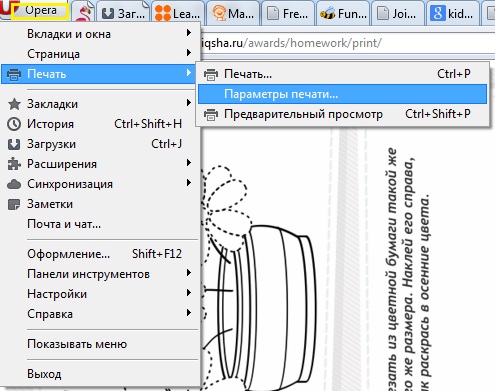Click the bee icon on Fun... tab
Screen dimensions: 495x391
pyautogui.click(x=327, y=14)
